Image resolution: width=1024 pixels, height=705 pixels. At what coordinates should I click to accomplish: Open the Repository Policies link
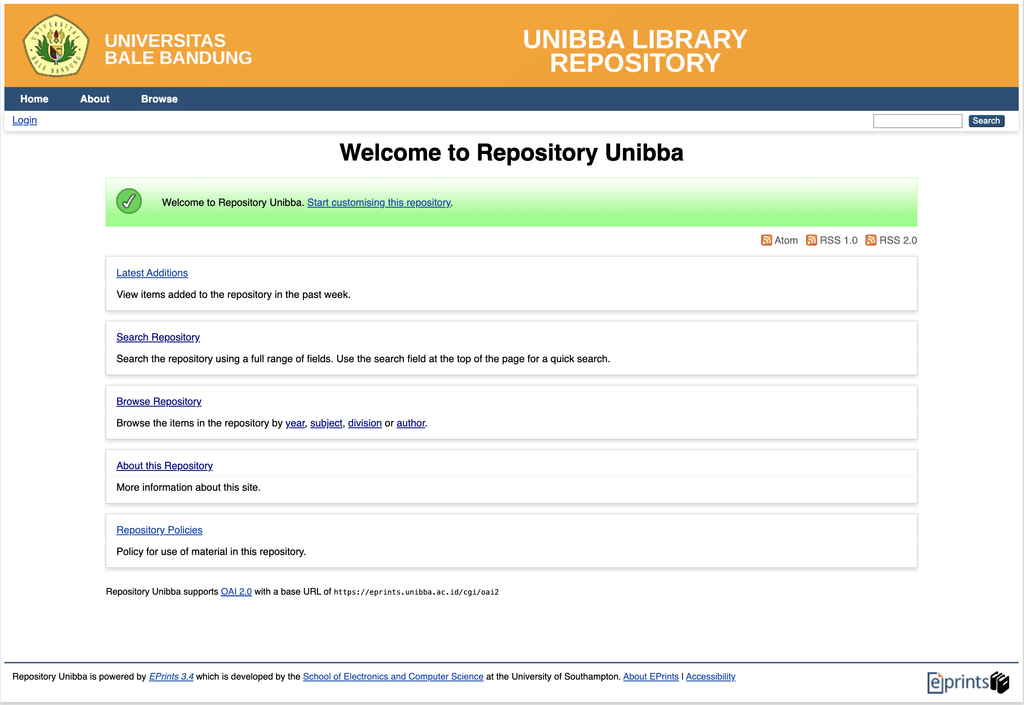click(159, 530)
